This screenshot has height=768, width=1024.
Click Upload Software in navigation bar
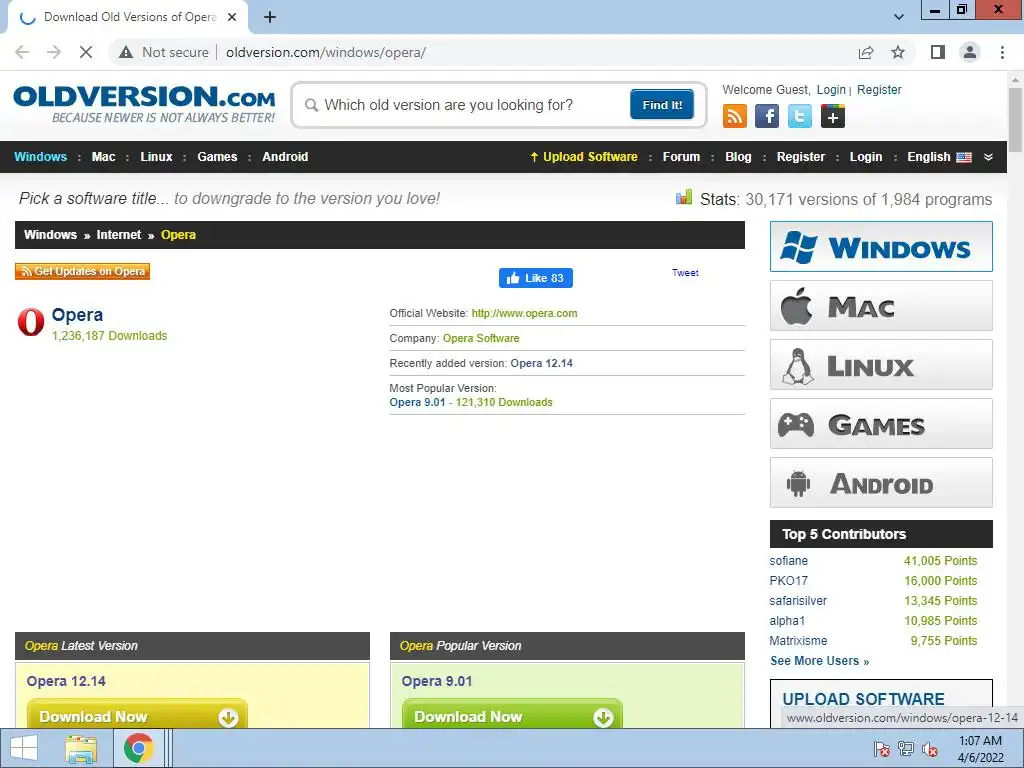(584, 157)
